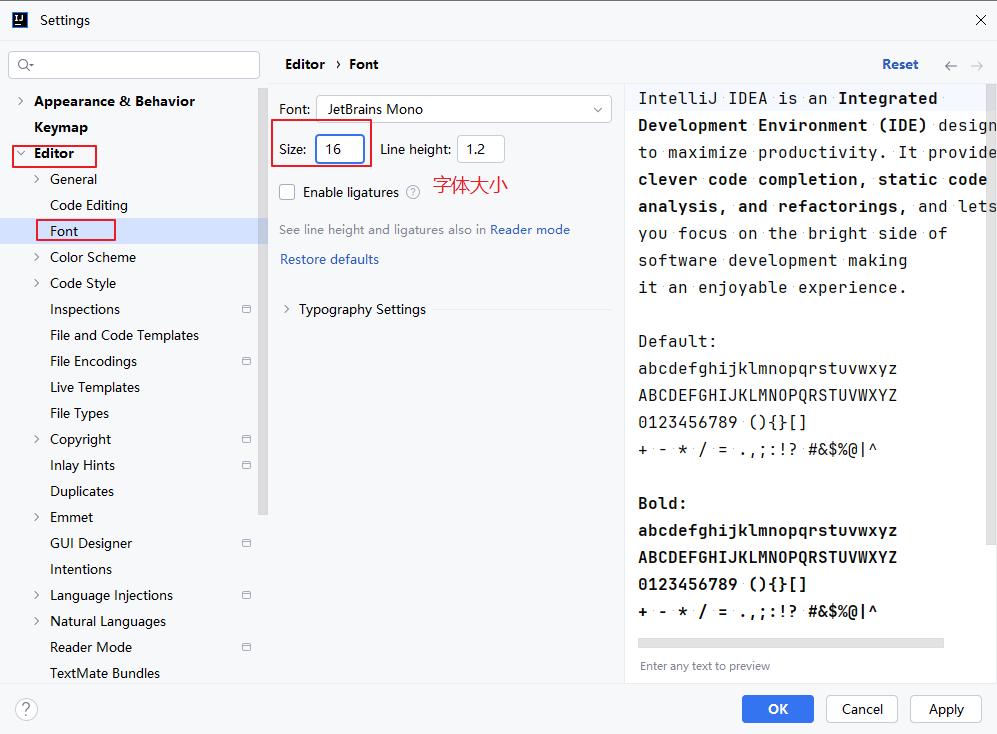Expand the Code Style node
Screen dimensions: 997x734
click(x=37, y=283)
